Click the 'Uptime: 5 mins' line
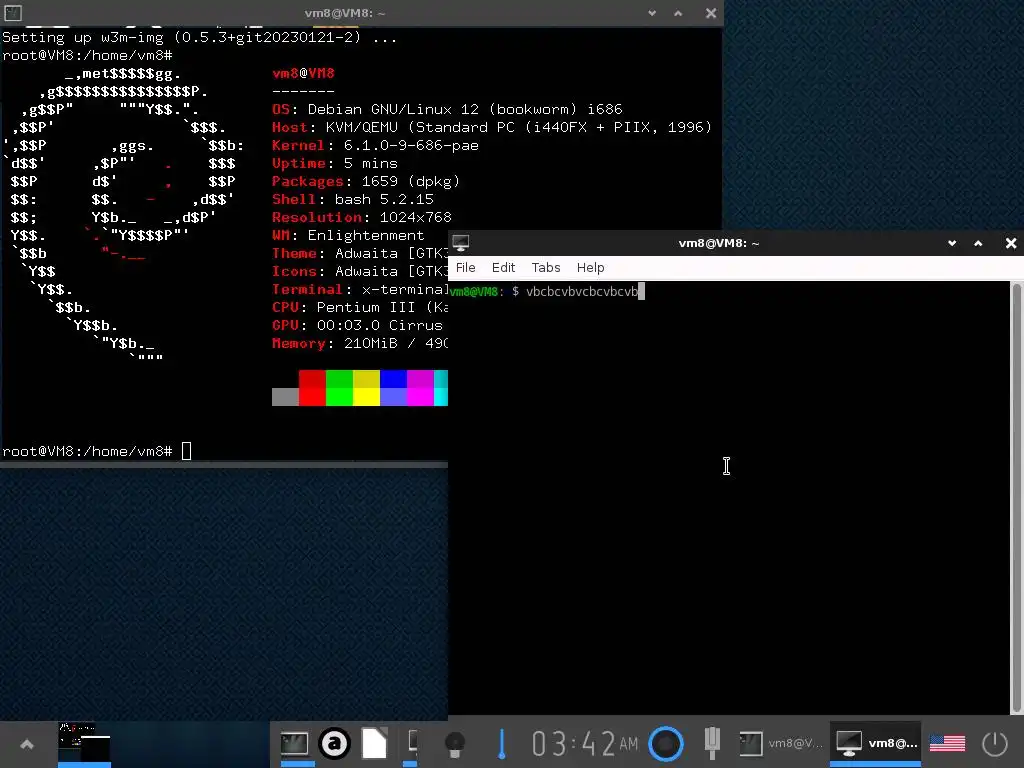The height and width of the screenshot is (768, 1024). tap(334, 163)
